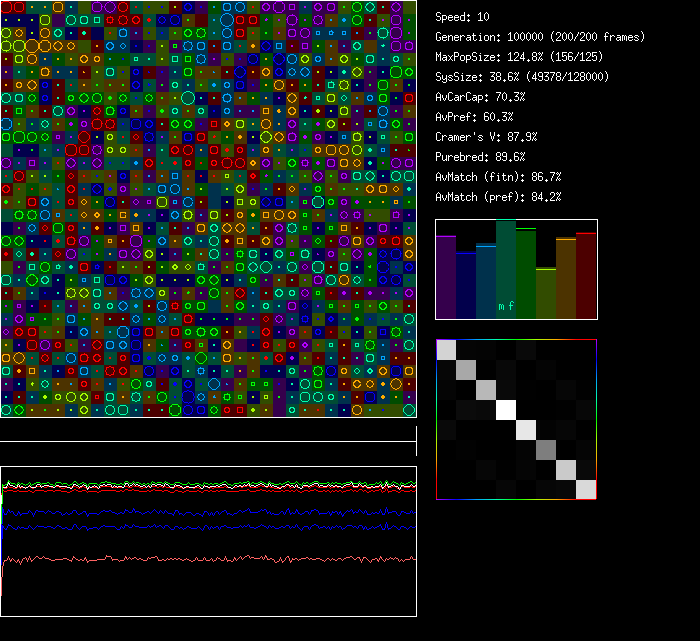Click the Speed: 10 readout
This screenshot has height=641, width=700.
pos(462,17)
